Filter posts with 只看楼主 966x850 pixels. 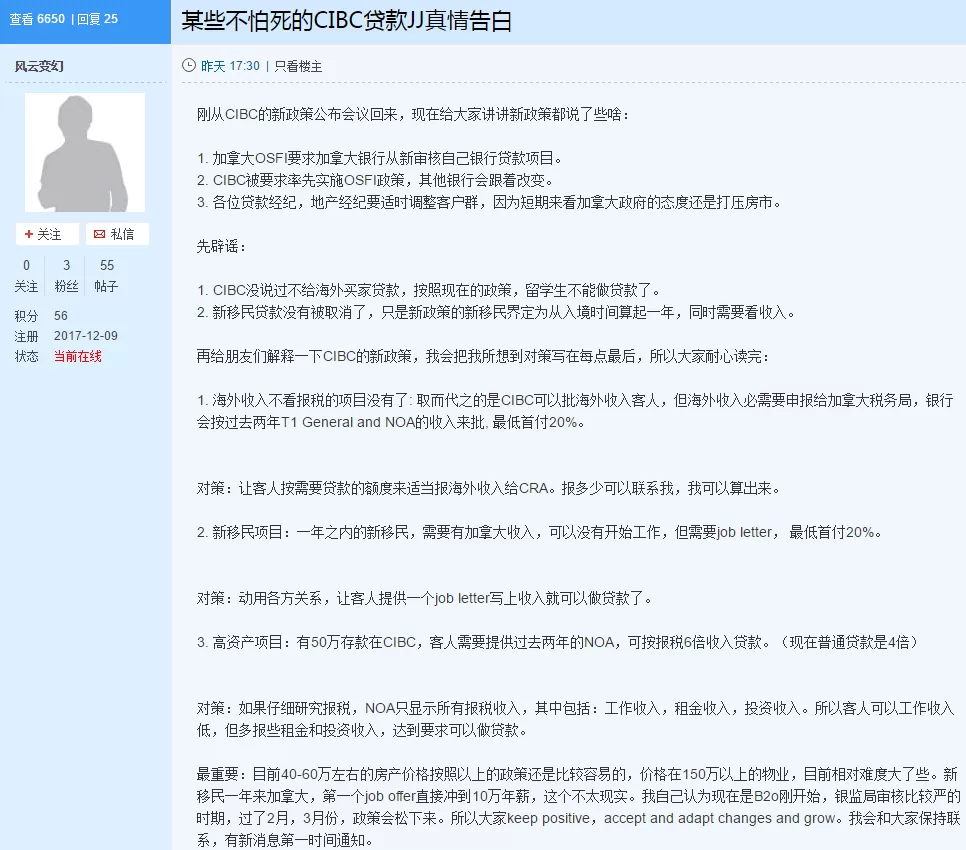click(x=298, y=66)
